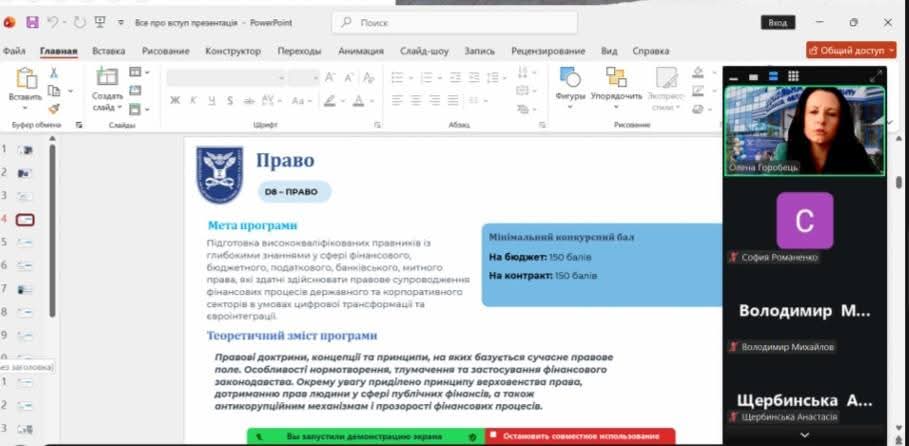909x446 pixels.
Task: Switch to gallery grid view in meeting panel
Action: 793,76
